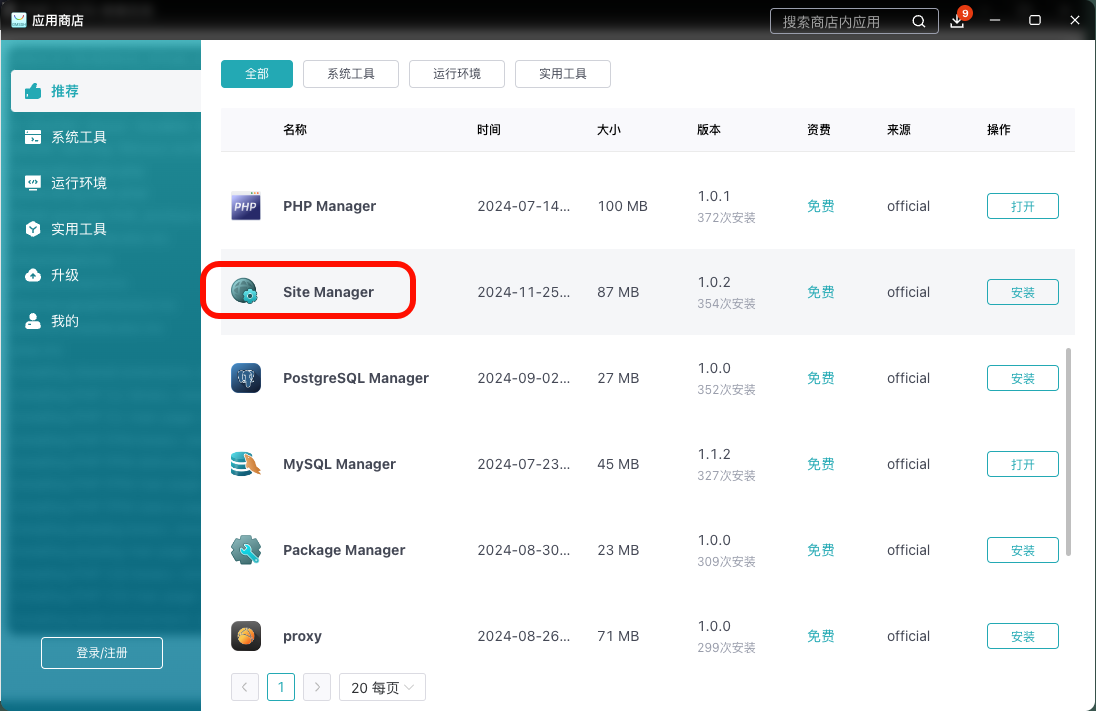Click the 登录/注册 button
Image resolution: width=1096 pixels, height=711 pixels.
[101, 653]
